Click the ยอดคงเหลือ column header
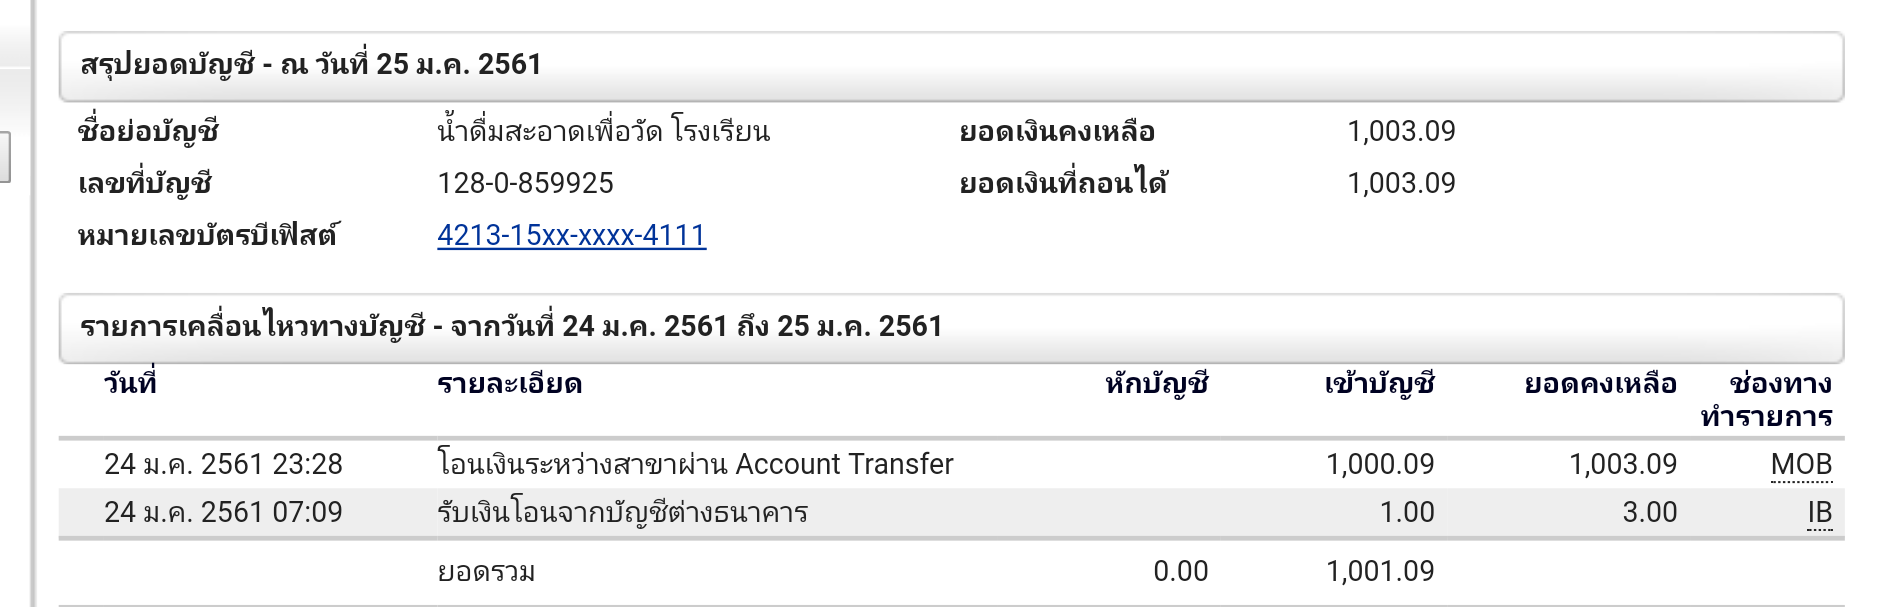 1600,384
